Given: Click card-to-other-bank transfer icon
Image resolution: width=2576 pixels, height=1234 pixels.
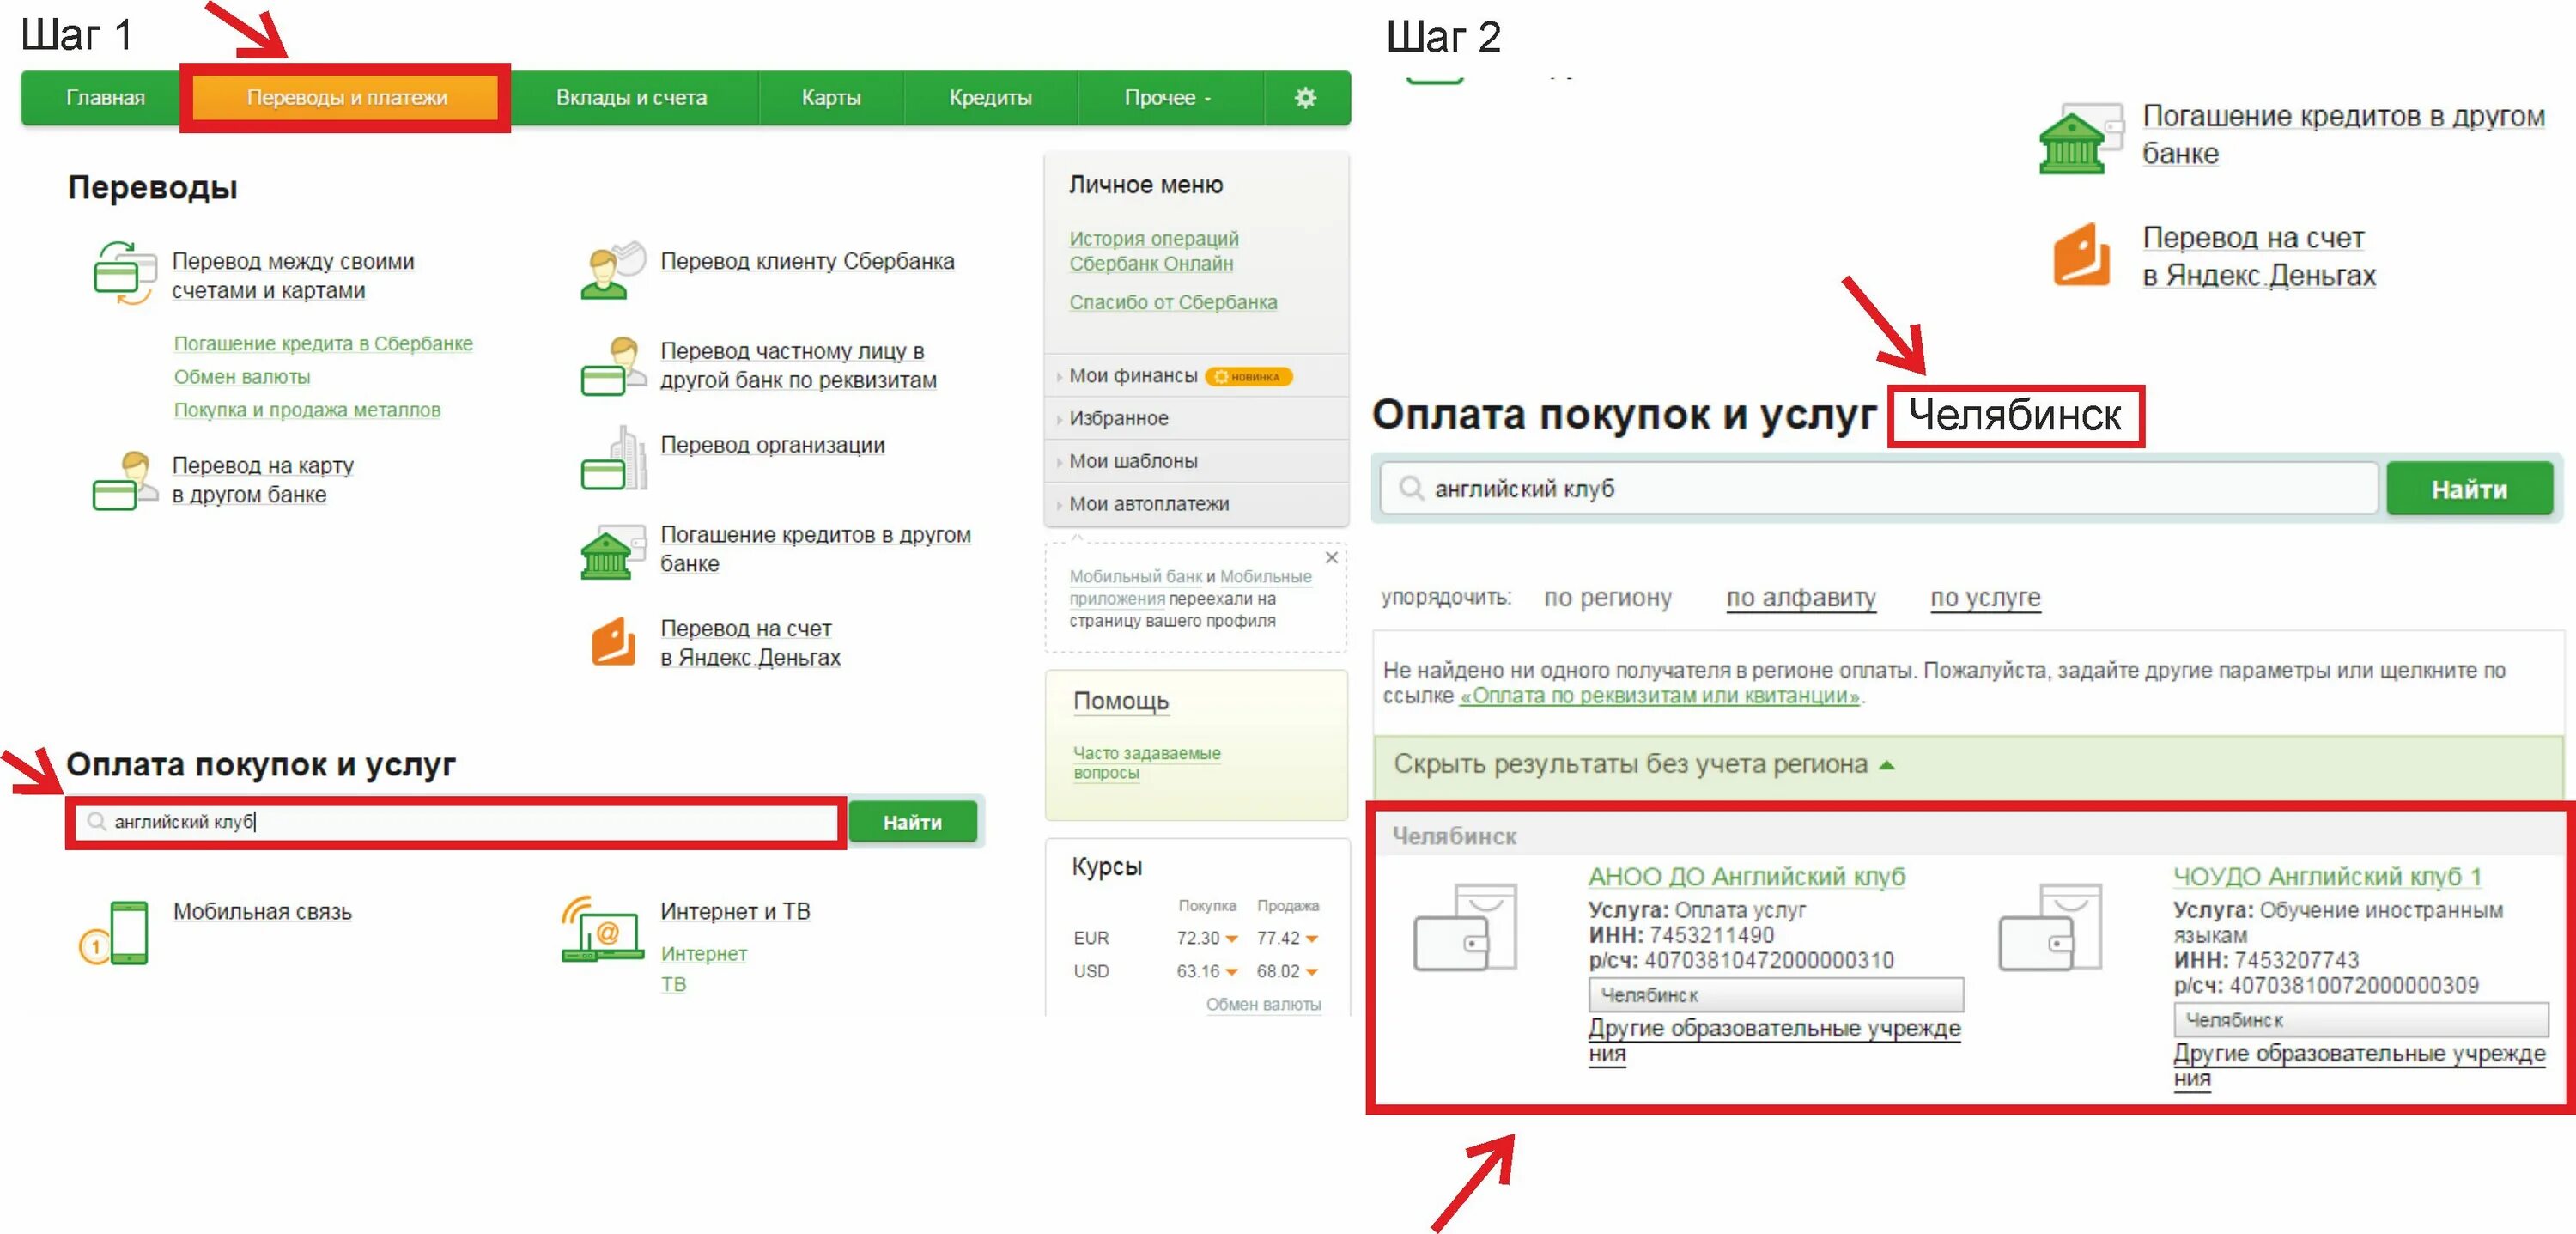Looking at the screenshot, I should [125, 480].
